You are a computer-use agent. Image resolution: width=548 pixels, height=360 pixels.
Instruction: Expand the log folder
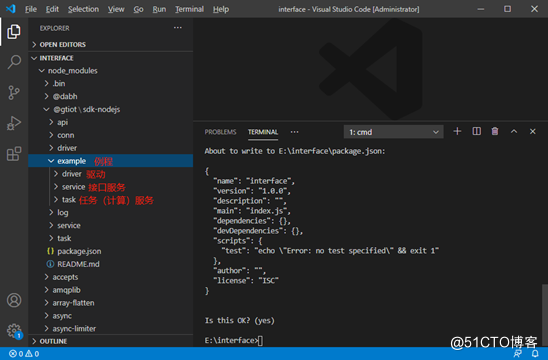pos(110,213)
